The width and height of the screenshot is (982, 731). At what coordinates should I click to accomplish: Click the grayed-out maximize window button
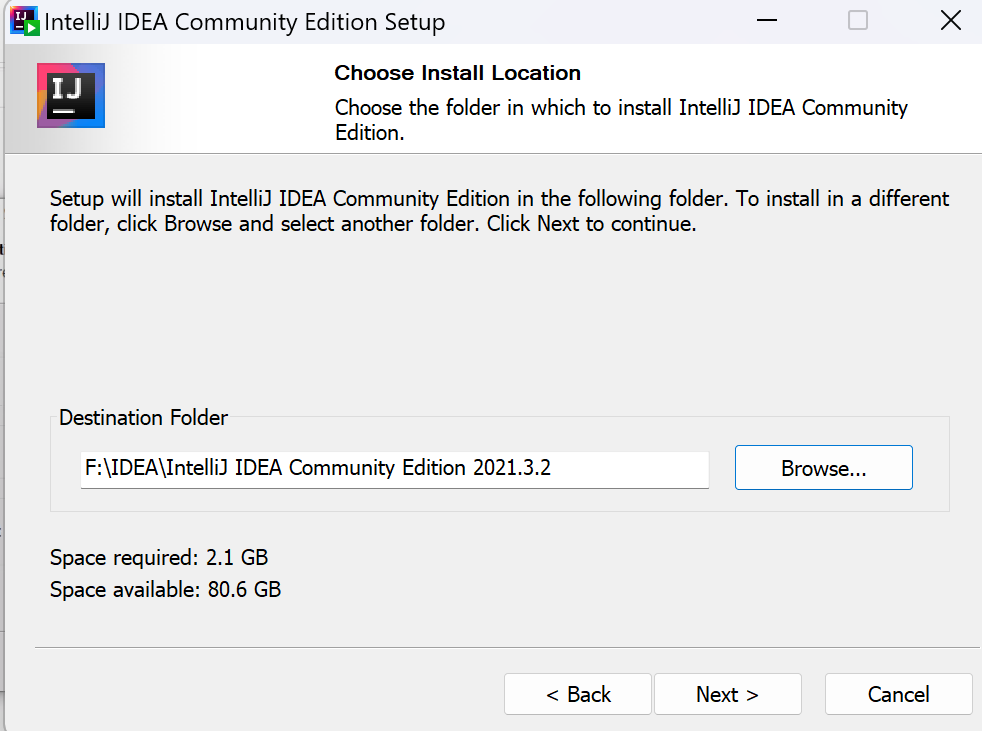coord(857,21)
